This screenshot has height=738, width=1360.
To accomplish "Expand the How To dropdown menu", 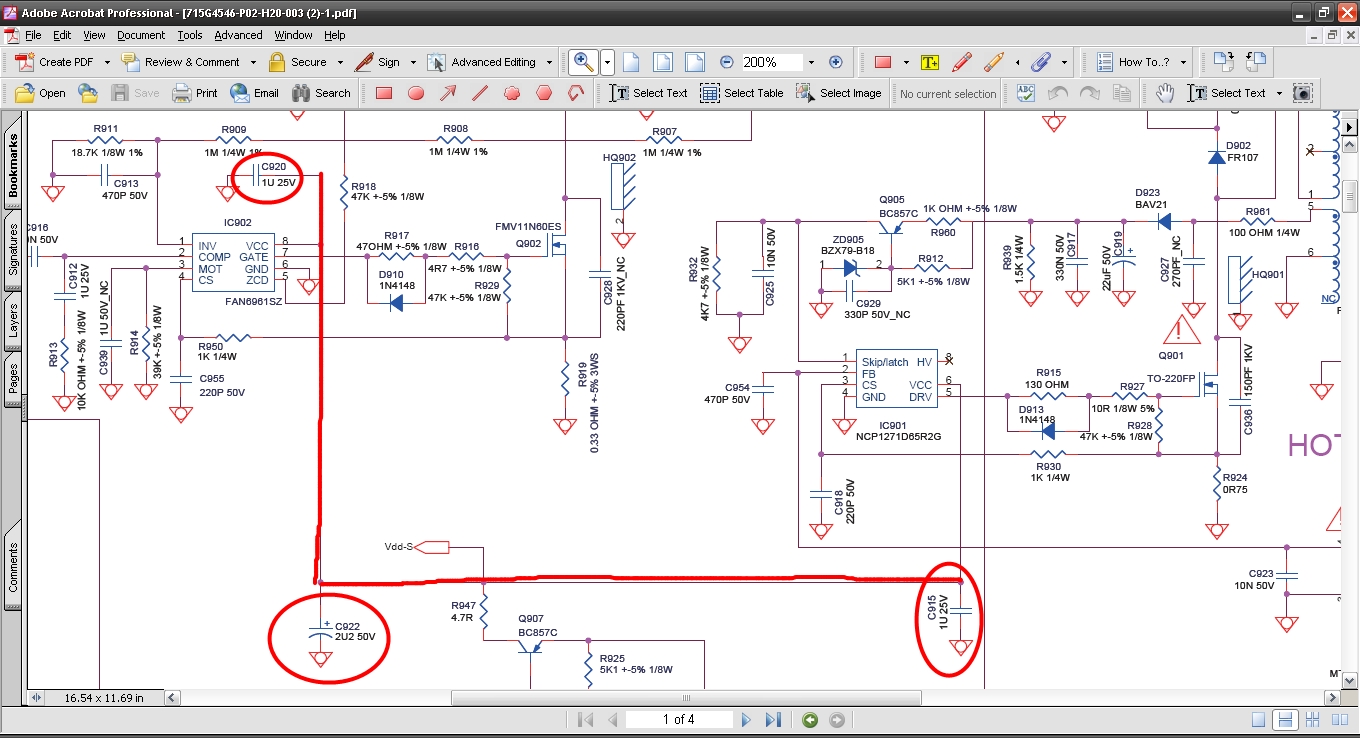I will pos(1183,62).
